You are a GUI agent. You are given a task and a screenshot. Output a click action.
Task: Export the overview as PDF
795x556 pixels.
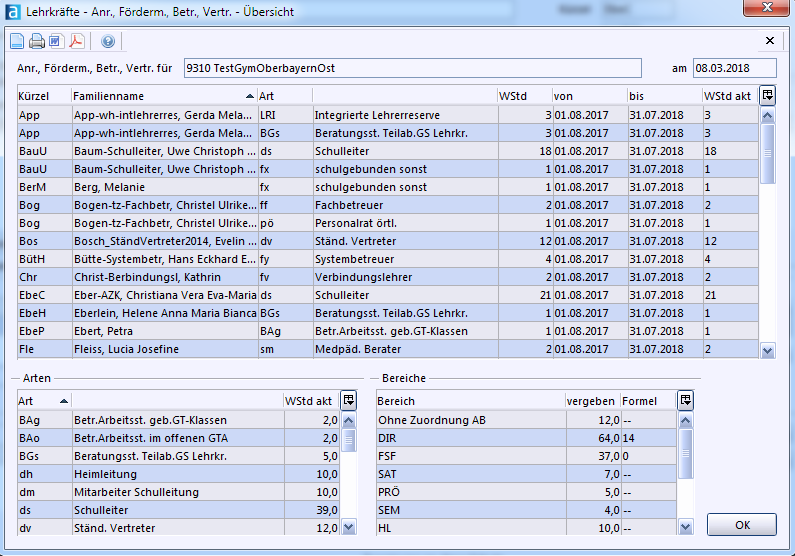(x=75, y=41)
